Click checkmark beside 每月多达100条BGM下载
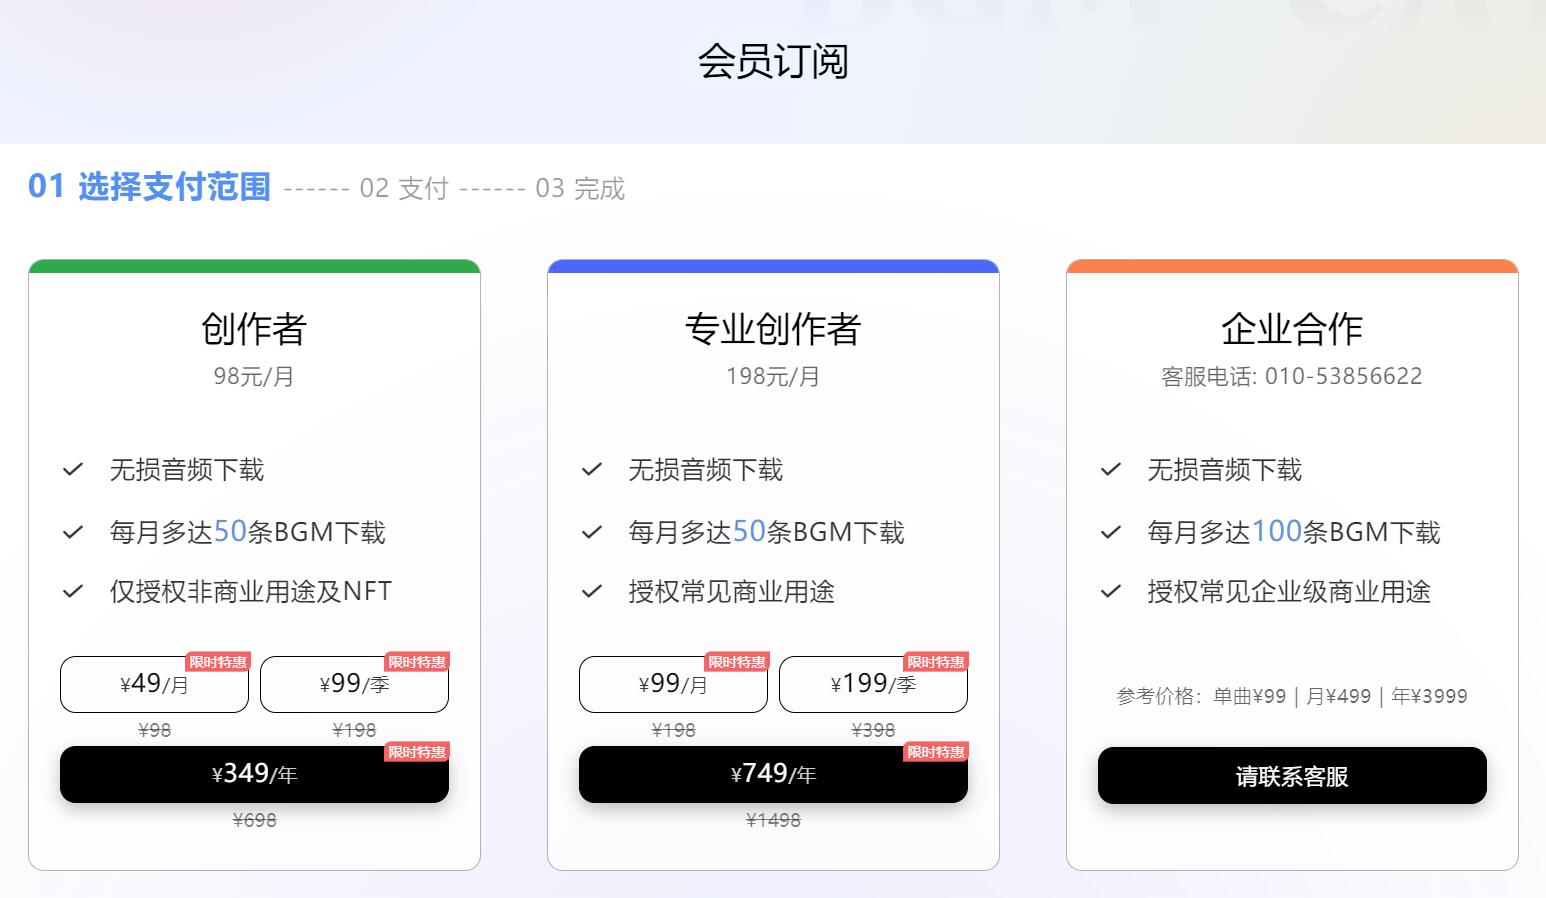 (x=1111, y=532)
